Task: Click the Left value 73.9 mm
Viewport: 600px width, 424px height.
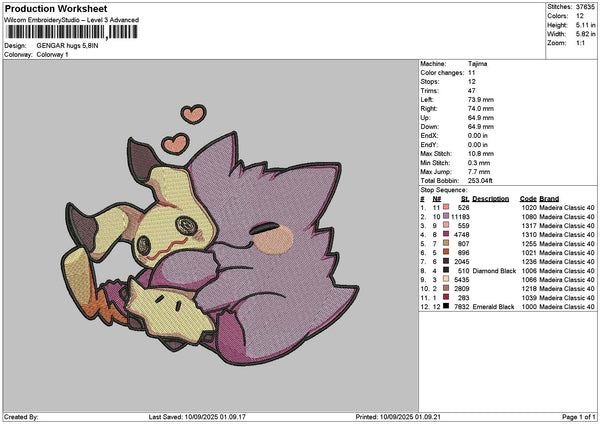Action: [x=481, y=99]
